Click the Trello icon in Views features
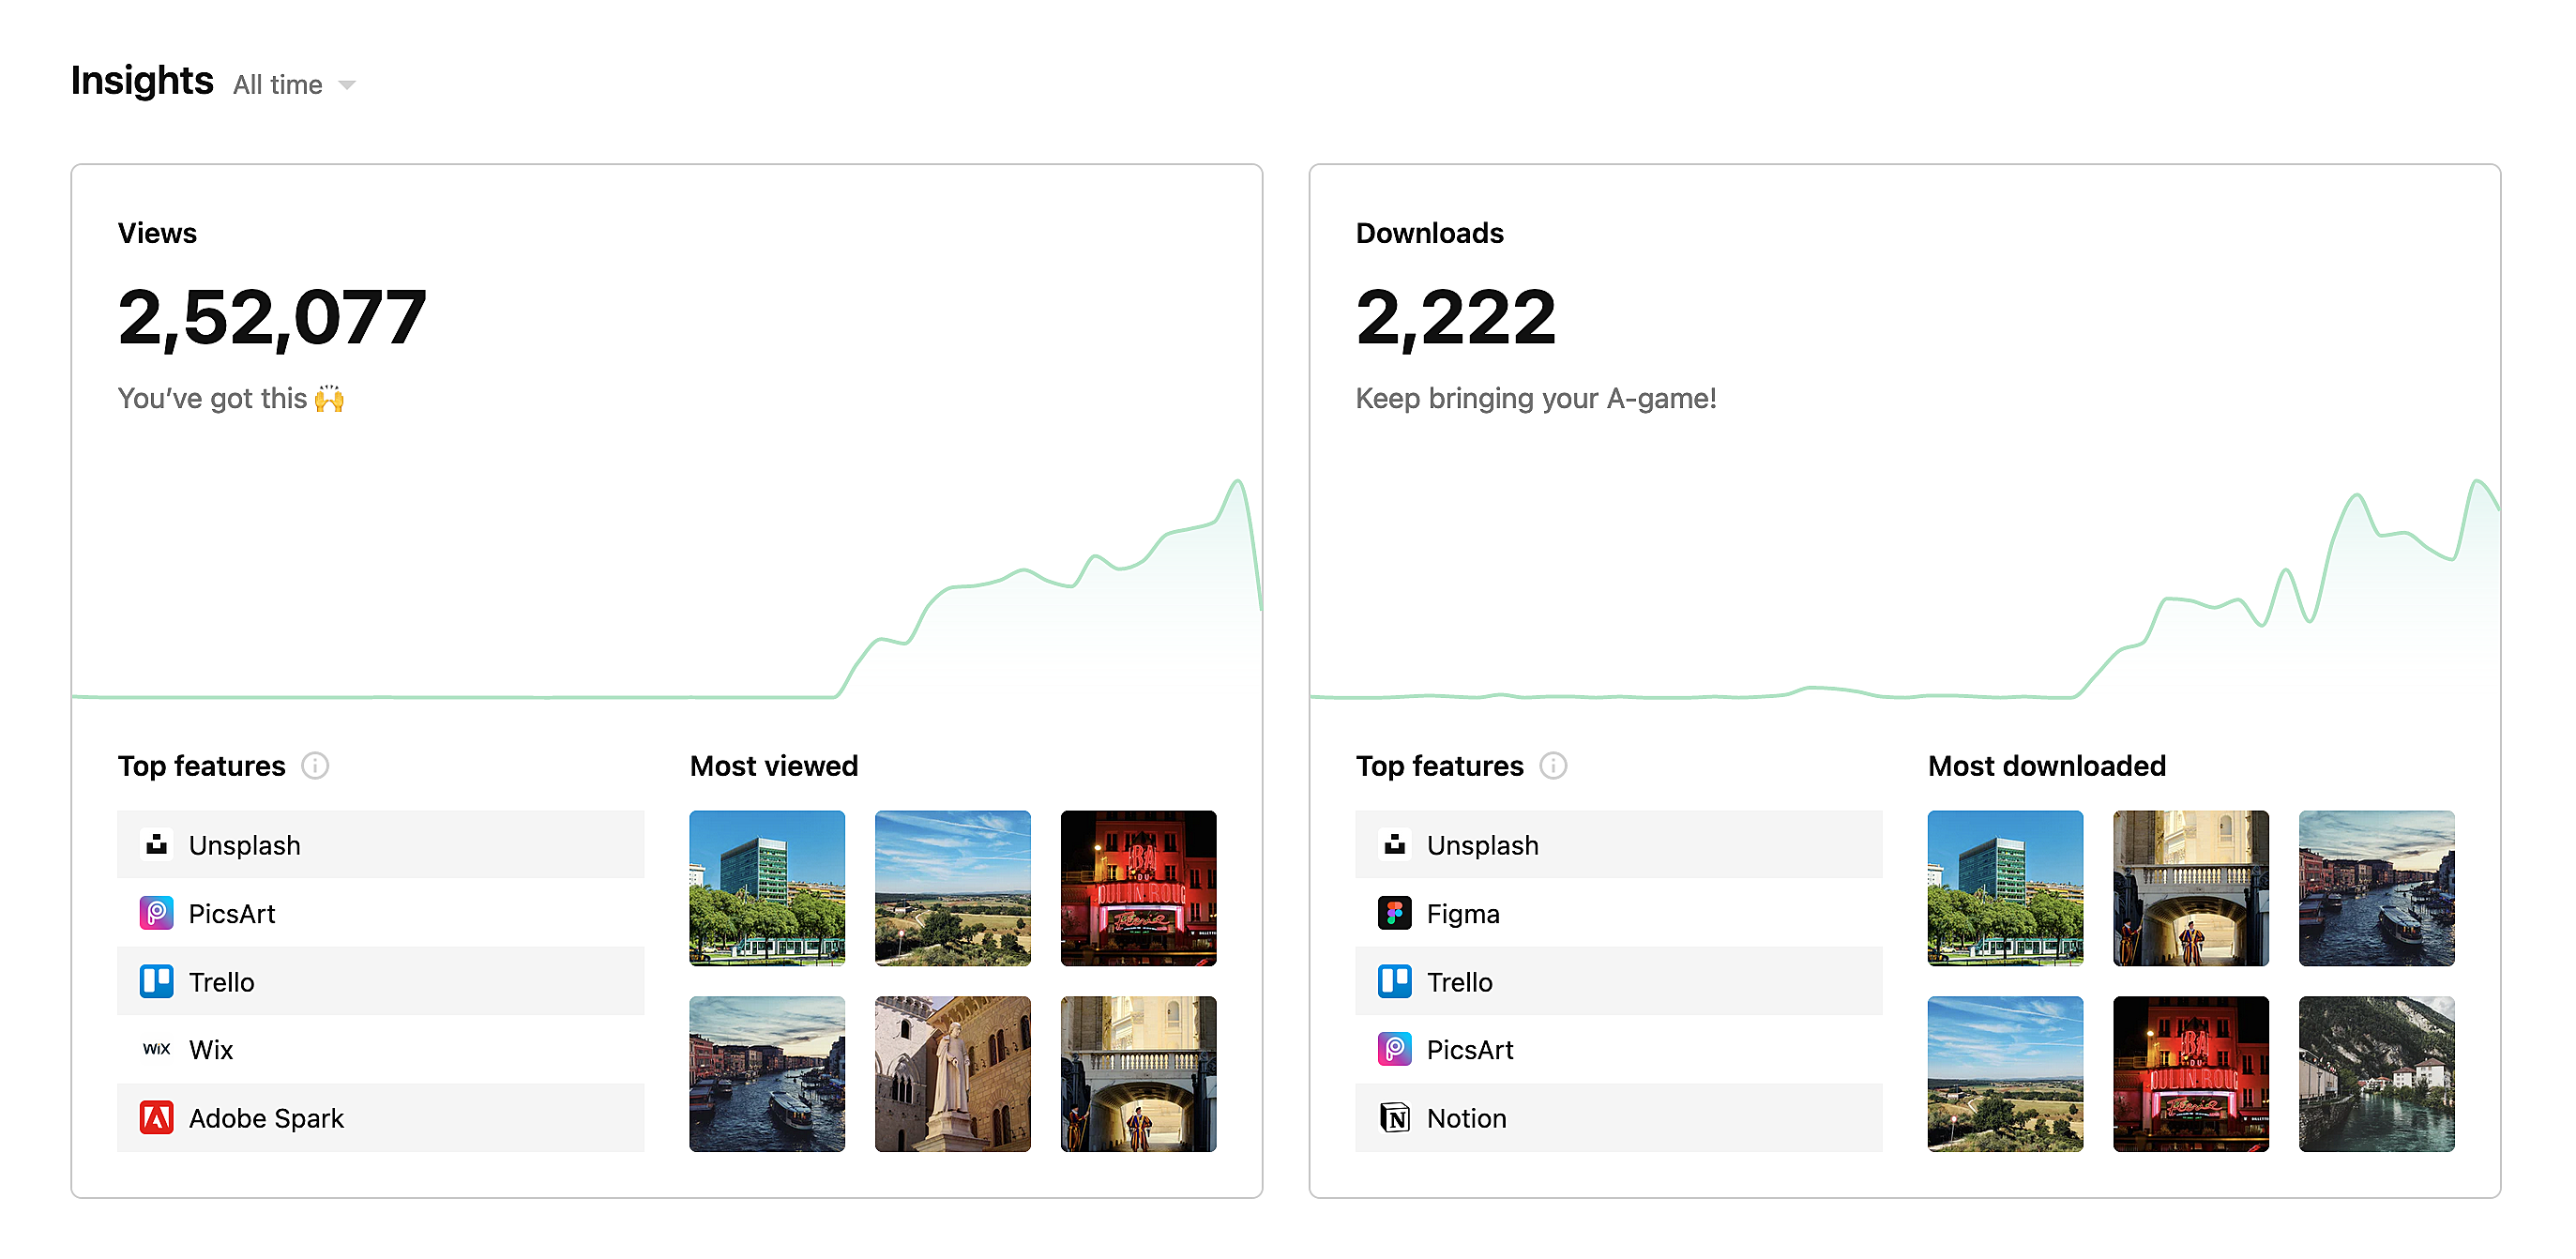2576x1259 pixels. [156, 982]
